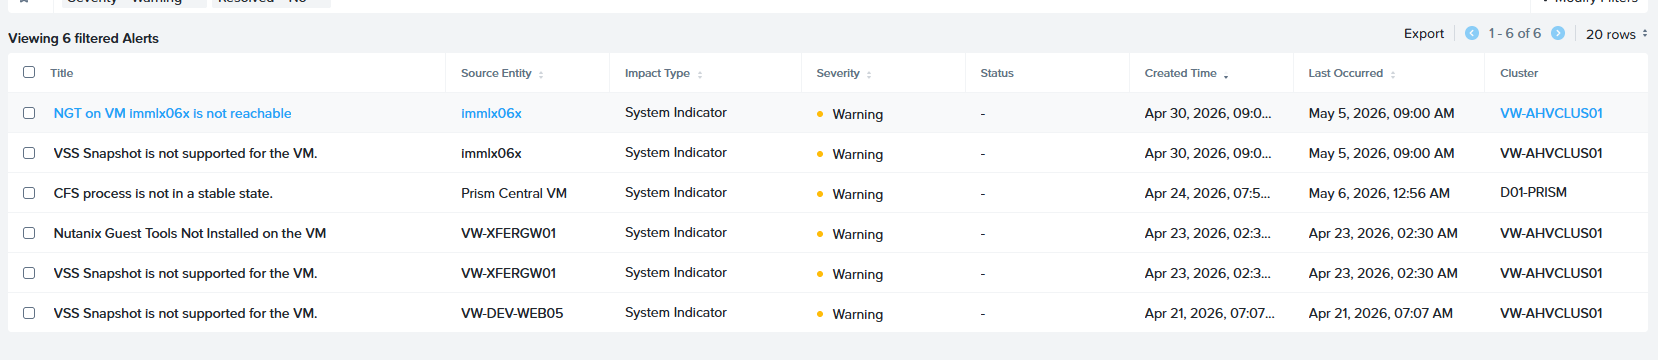Screen dimensions: 1658x360
Task: Tick Nutanix Guest Tools Not Installed checkbox
Action: (x=29, y=233)
